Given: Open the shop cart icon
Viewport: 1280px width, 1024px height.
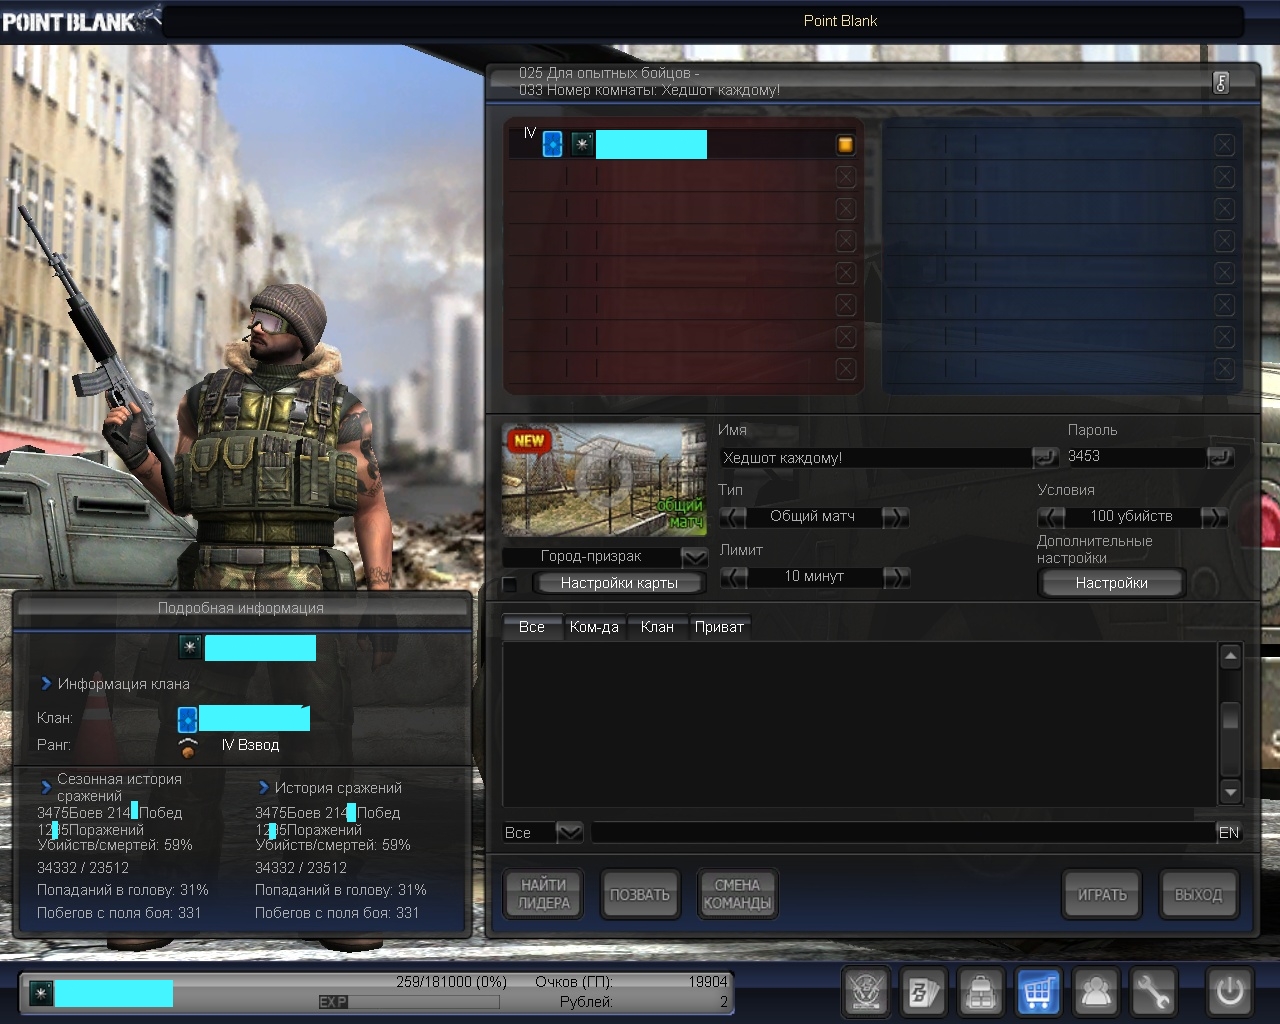Looking at the screenshot, I should point(1038,993).
